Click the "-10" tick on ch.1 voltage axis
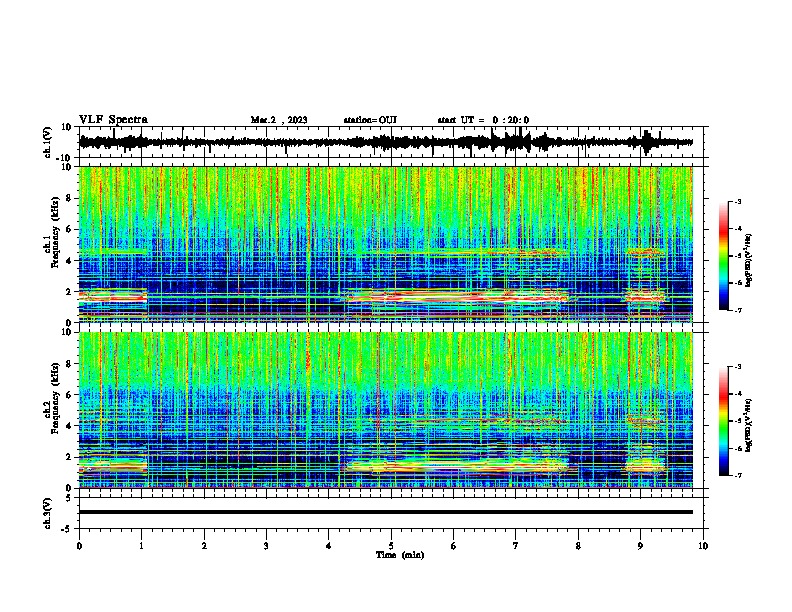792x612 pixels. coord(65,157)
